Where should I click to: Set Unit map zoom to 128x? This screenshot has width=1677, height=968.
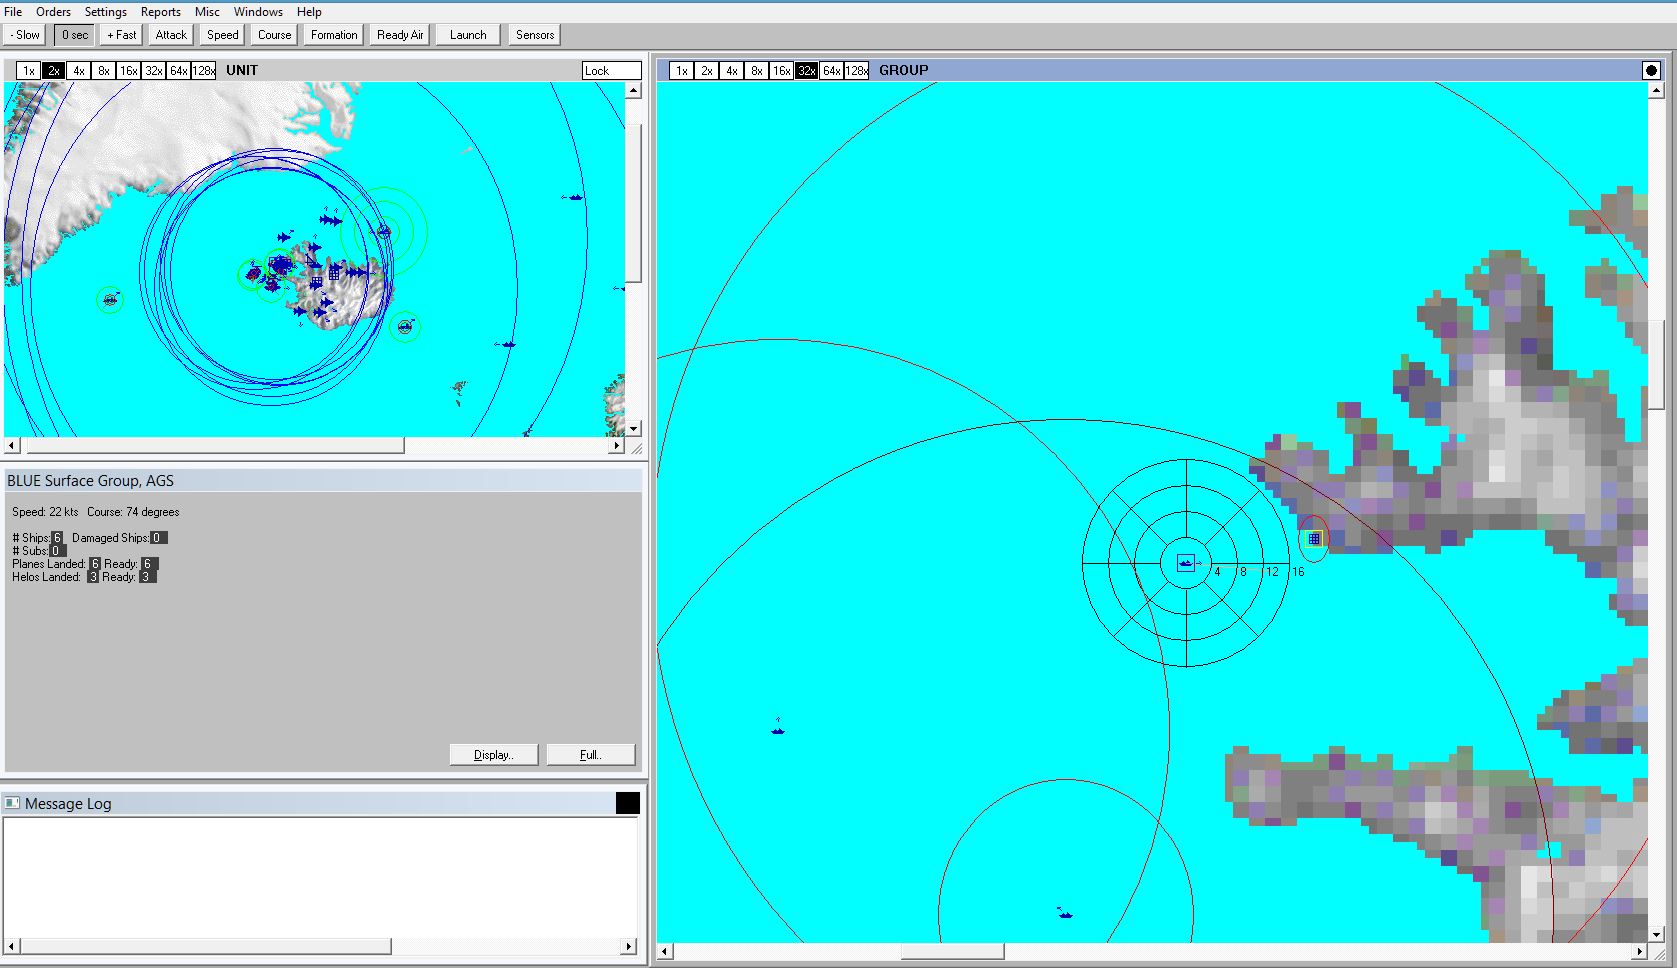(x=204, y=70)
